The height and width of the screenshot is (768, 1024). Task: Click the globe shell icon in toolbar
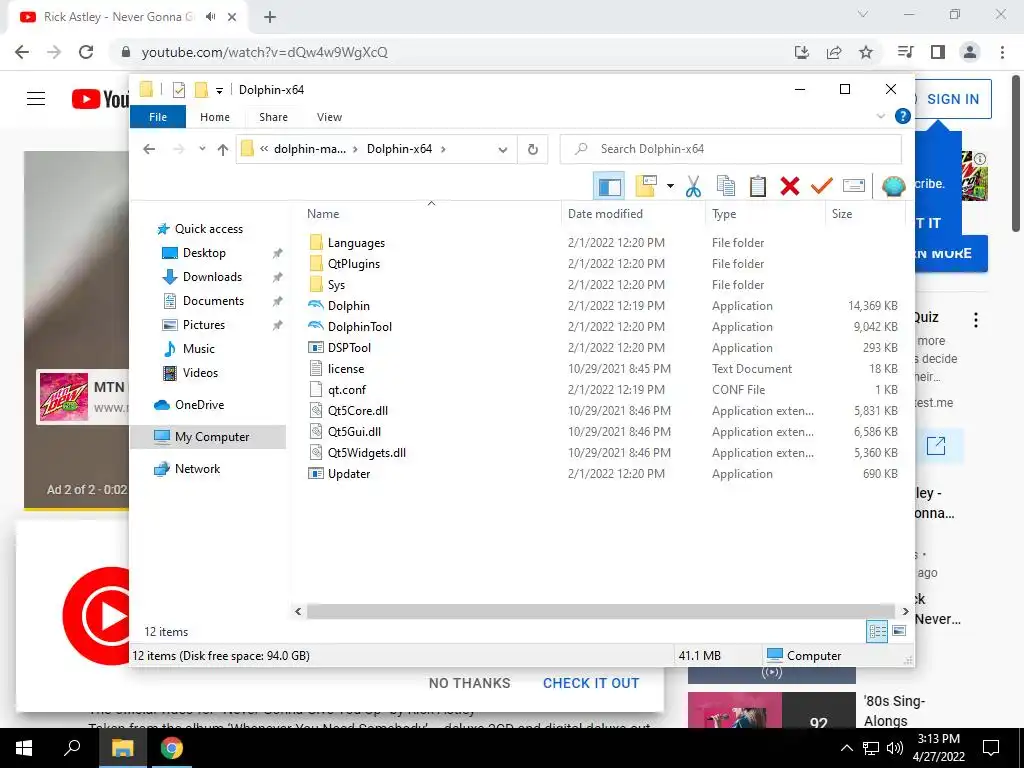click(893, 186)
